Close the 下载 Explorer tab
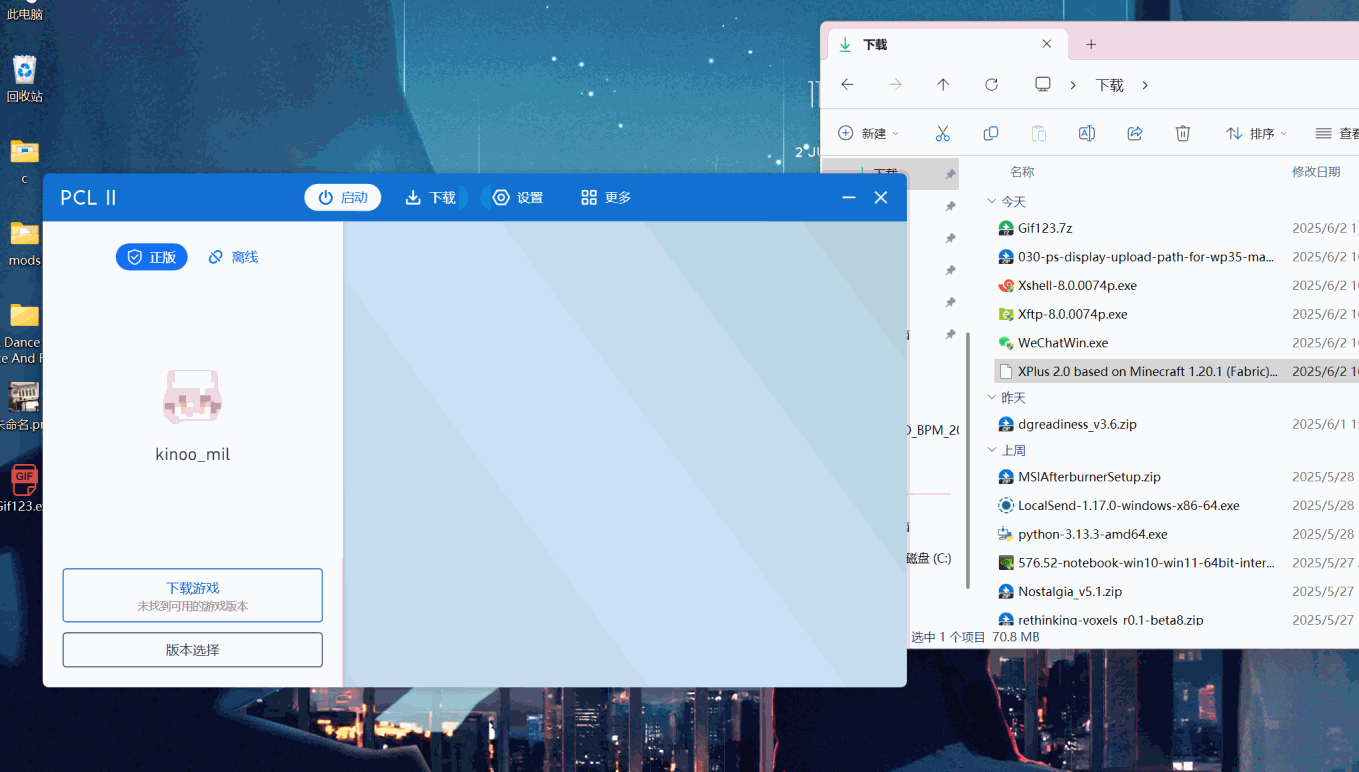 coord(1047,44)
